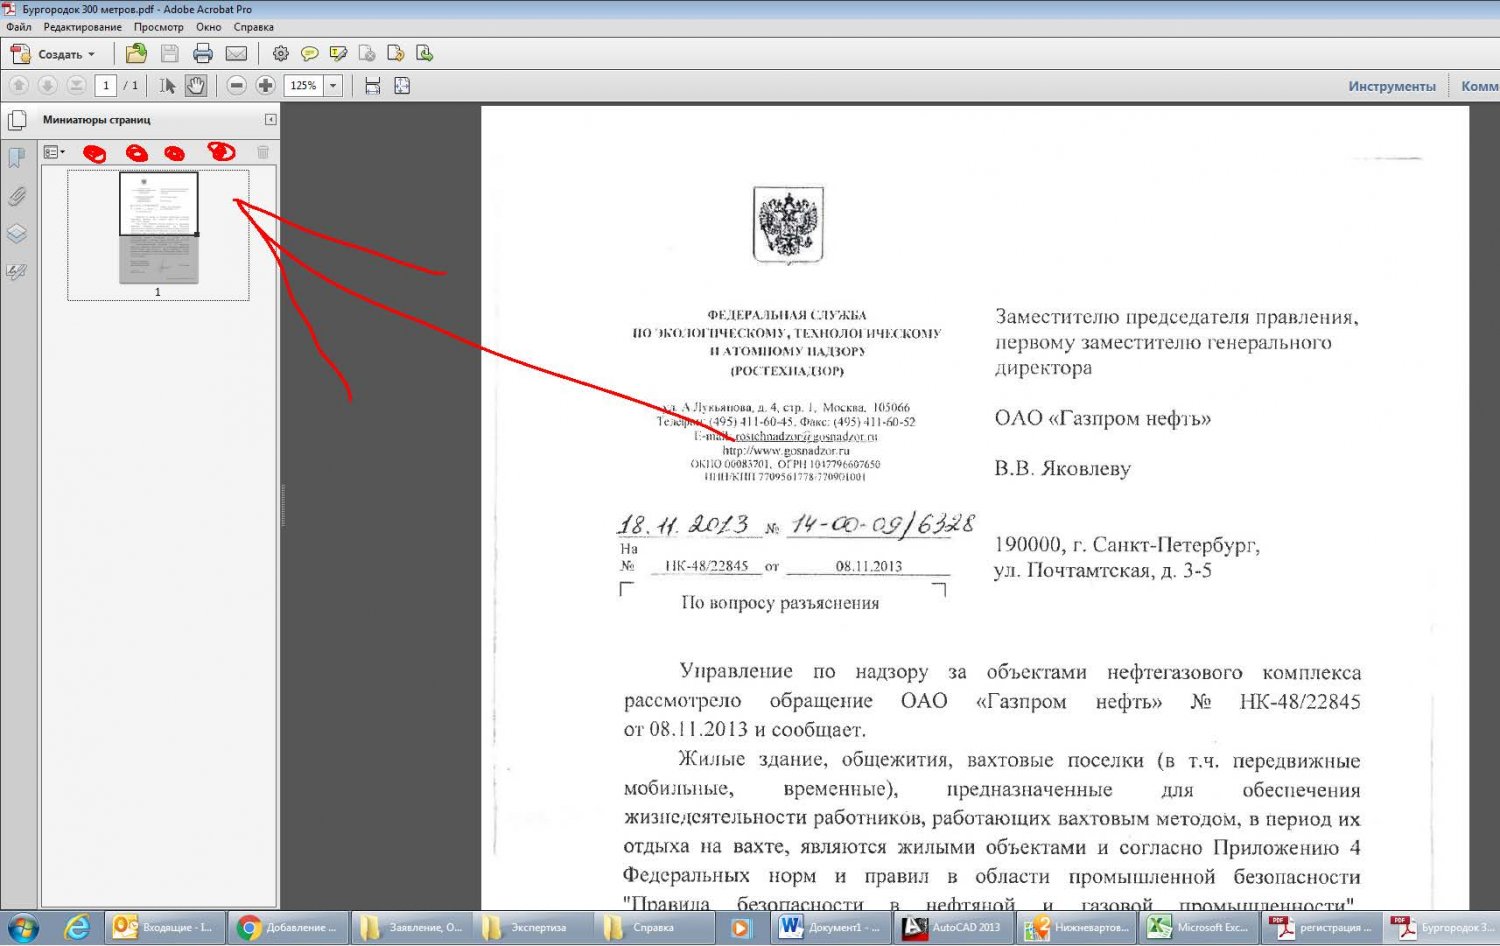Click the Send by email envelope icon
The width and height of the screenshot is (1500, 946).
(236, 54)
